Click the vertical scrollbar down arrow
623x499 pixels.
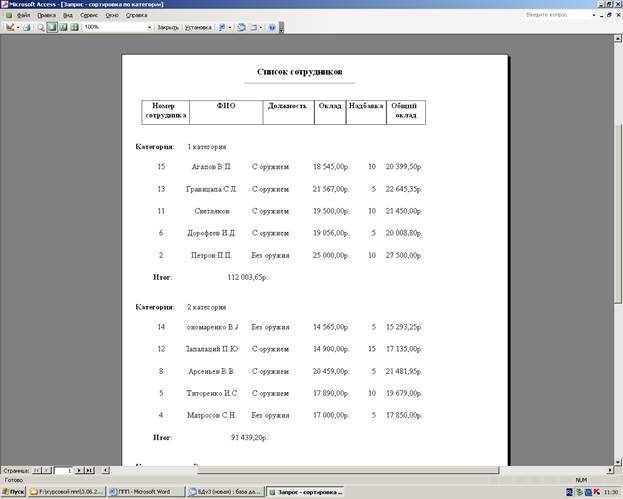click(x=617, y=461)
